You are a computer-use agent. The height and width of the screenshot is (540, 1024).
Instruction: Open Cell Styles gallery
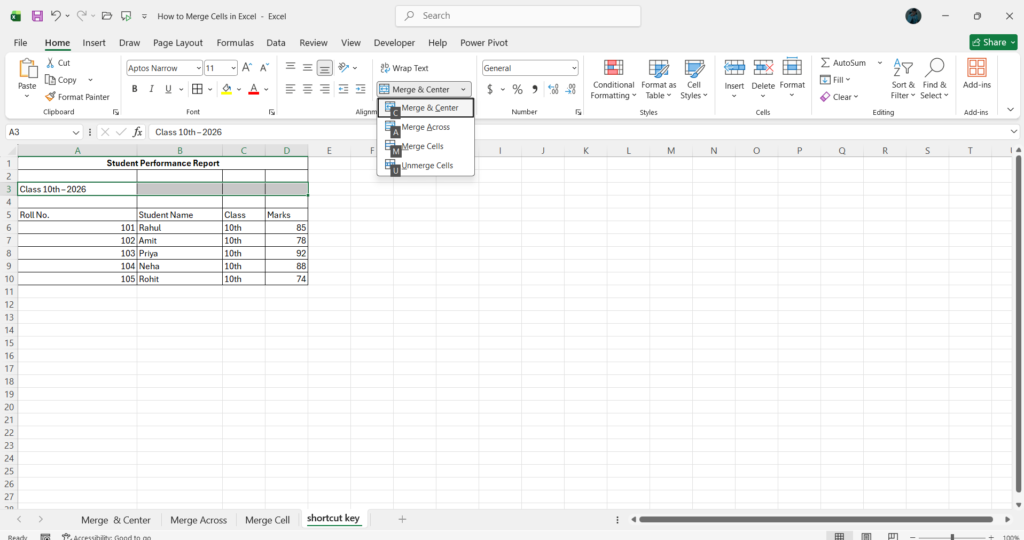[694, 80]
